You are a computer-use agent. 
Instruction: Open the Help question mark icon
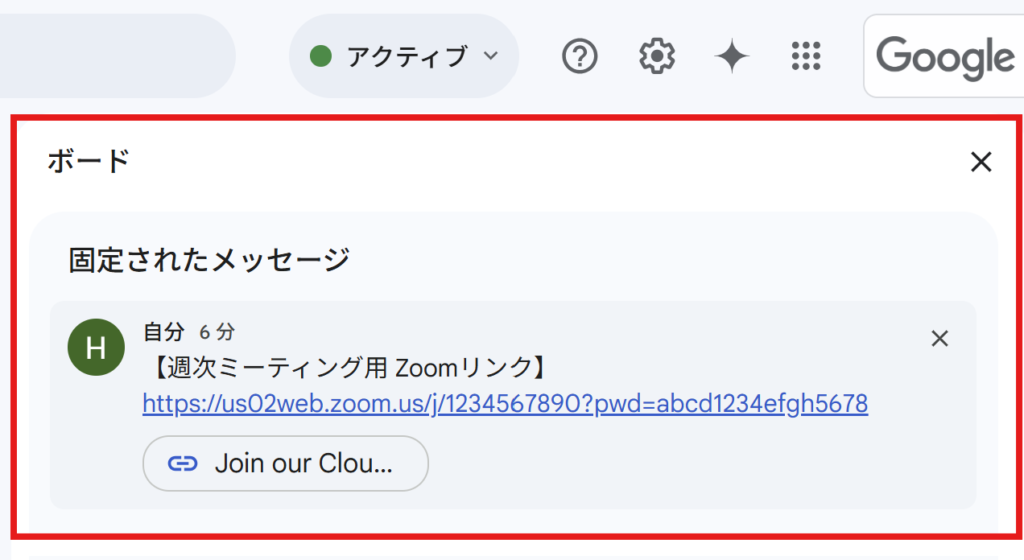point(579,56)
